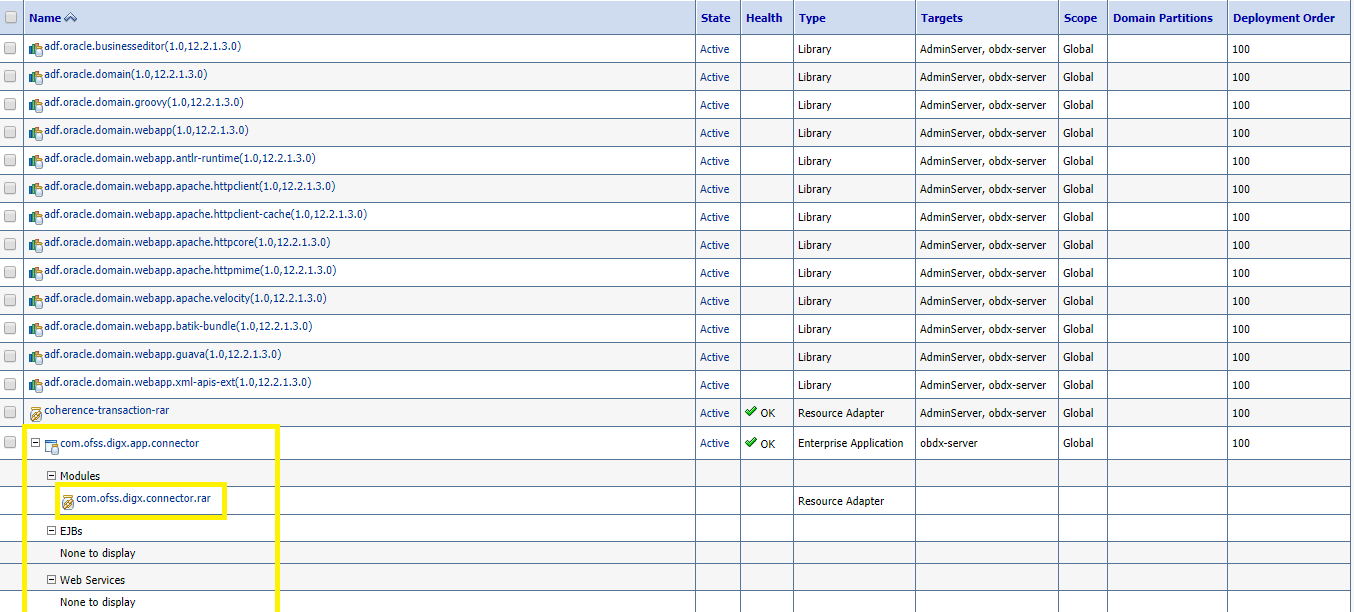Open com.ofss.digx.connector.rar module link
Image resolution: width=1354 pixels, height=612 pixels.
(x=144, y=499)
